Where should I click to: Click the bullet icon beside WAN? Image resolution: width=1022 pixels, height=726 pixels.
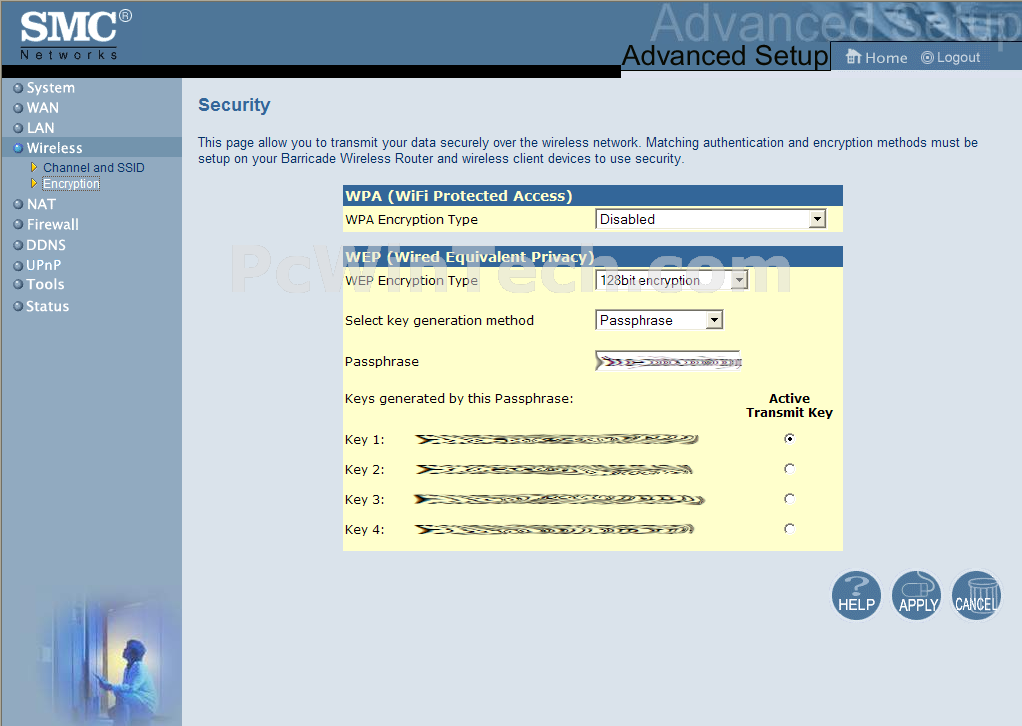click(18, 108)
